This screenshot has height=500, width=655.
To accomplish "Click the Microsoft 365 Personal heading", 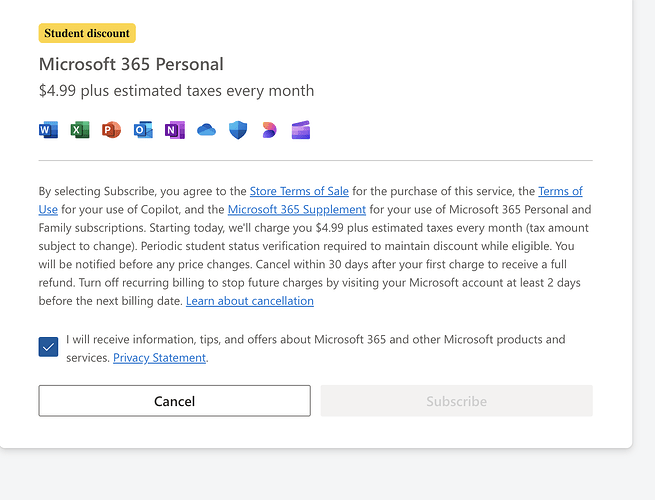I will 131,64.
